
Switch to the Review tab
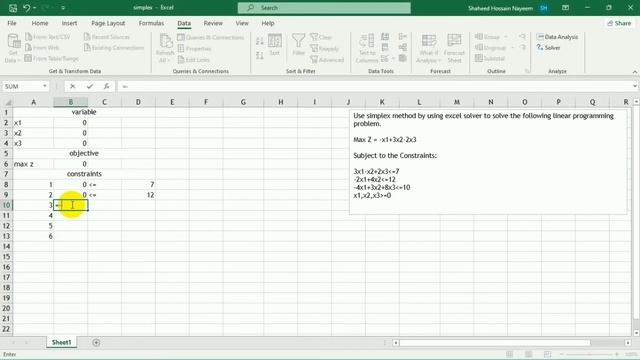(213, 23)
